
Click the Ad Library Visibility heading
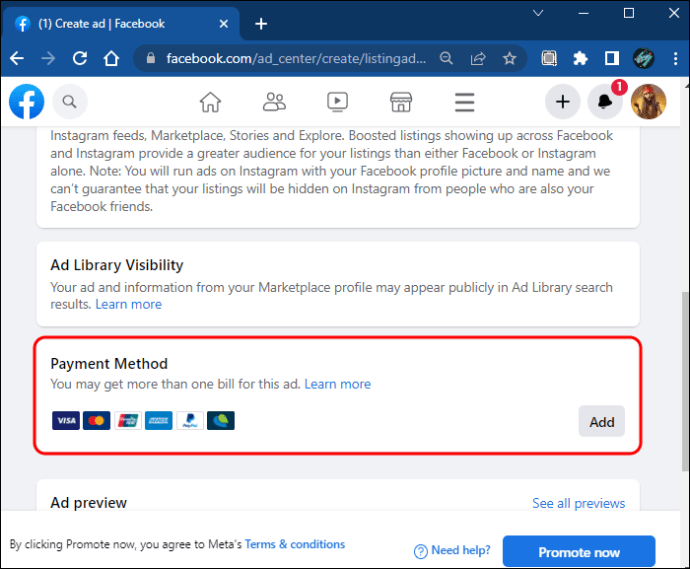click(x=117, y=265)
